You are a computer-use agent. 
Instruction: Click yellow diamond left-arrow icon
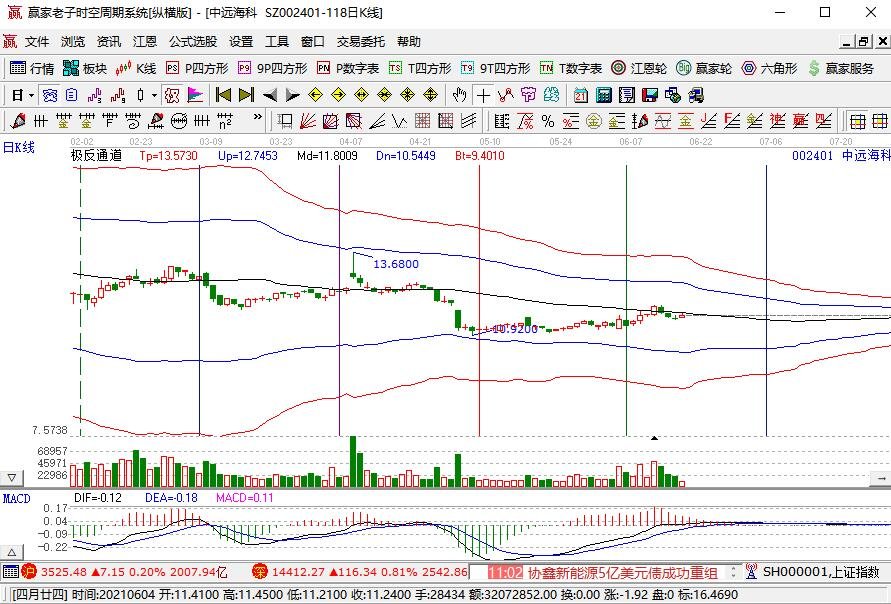(x=315, y=95)
